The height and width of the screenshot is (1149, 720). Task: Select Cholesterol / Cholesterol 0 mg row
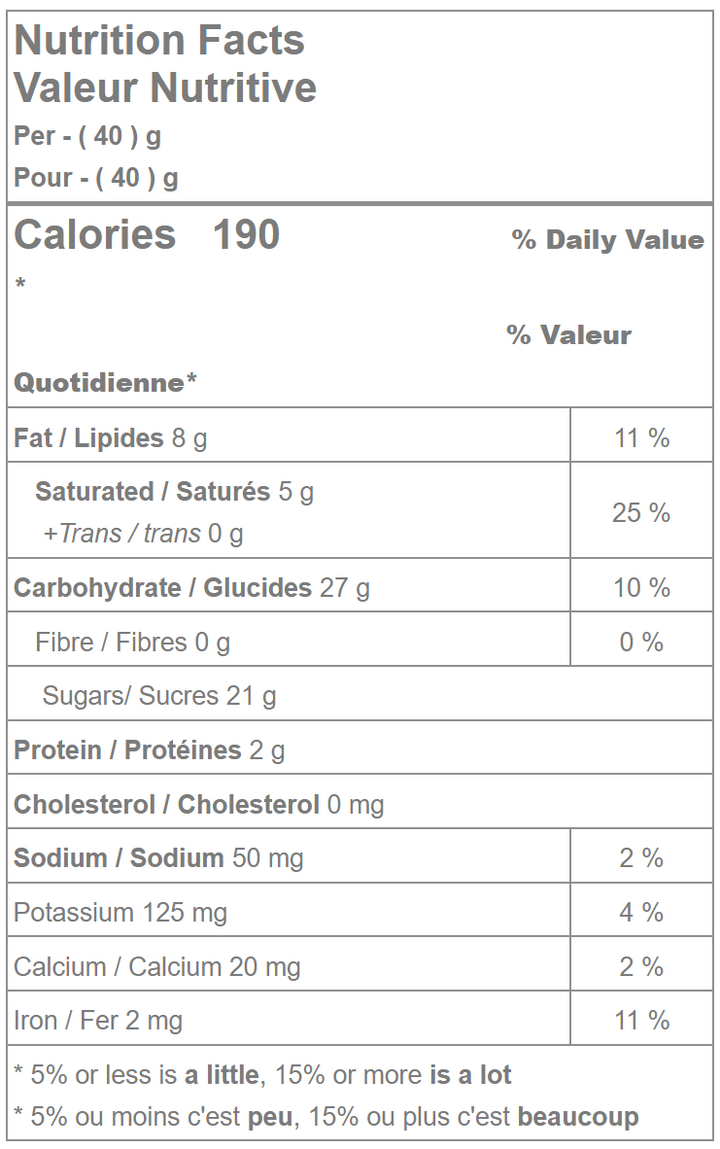[198, 804]
